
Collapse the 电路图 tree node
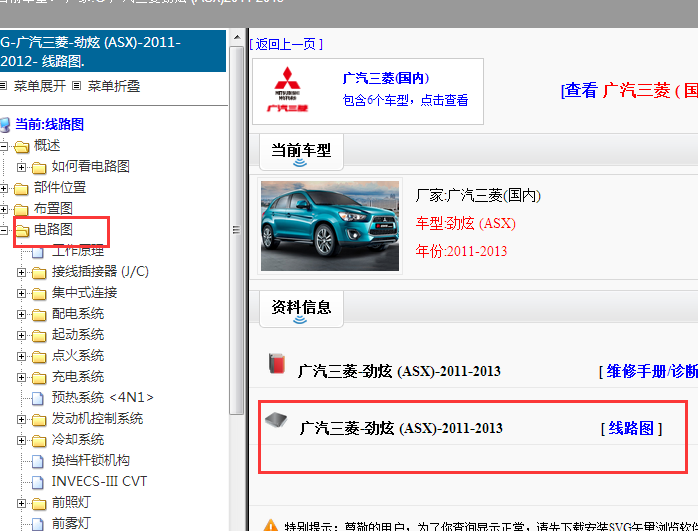click(3, 230)
